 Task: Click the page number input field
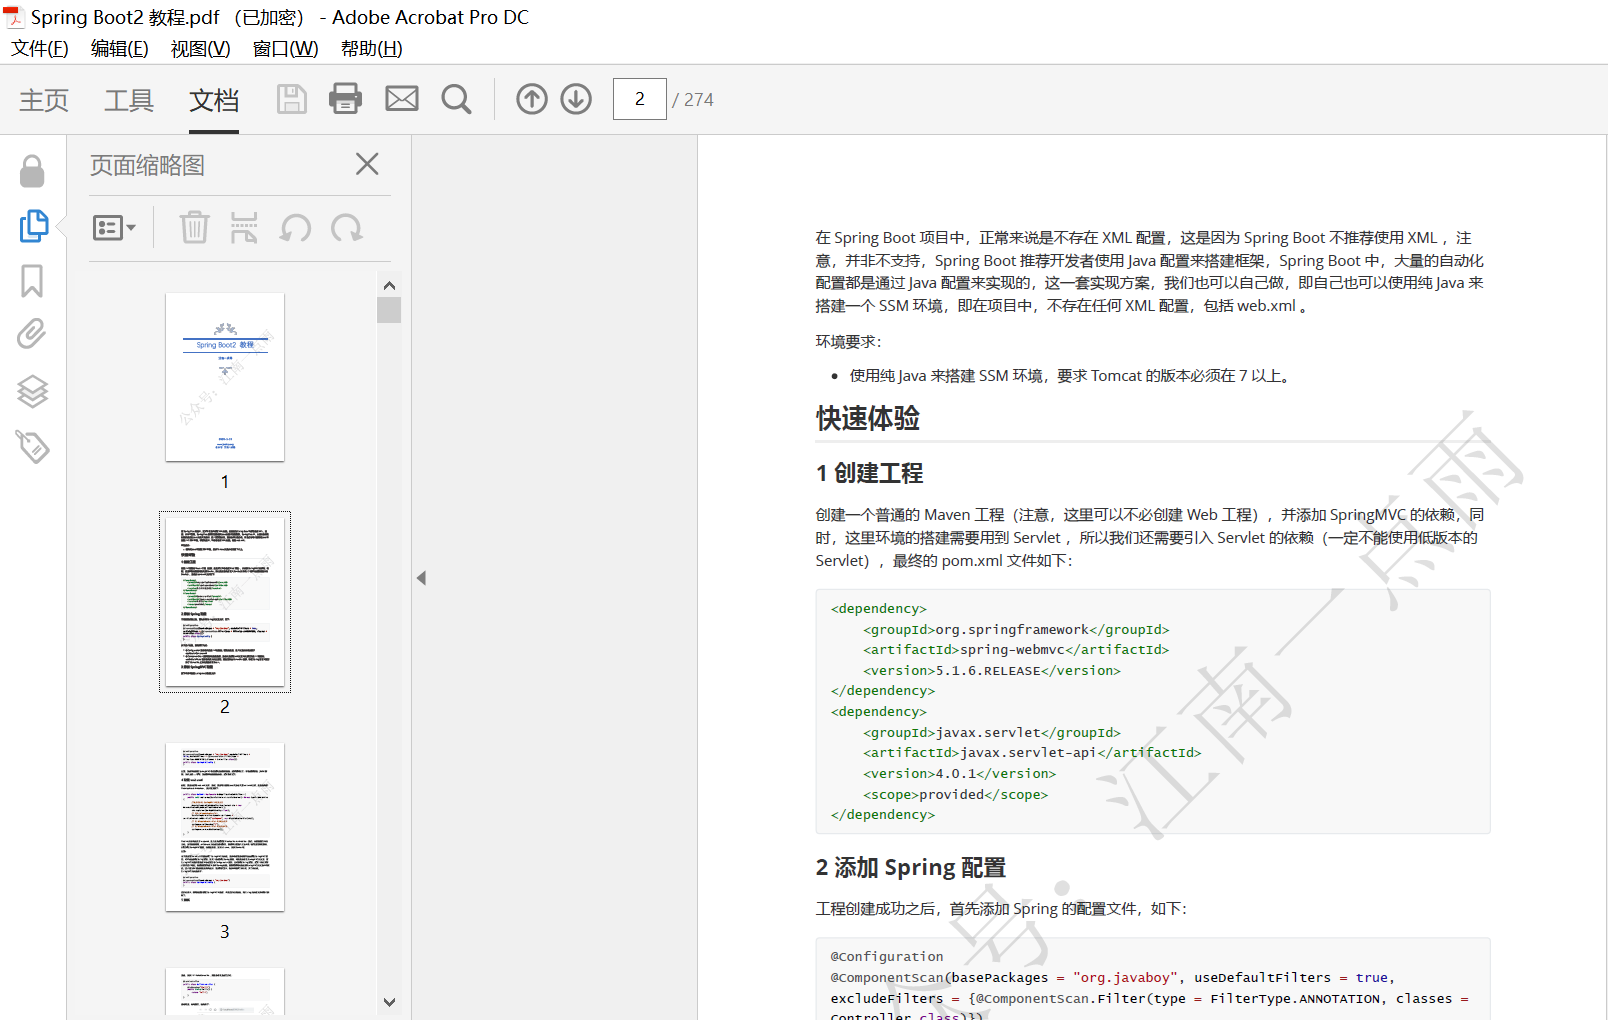coord(640,99)
